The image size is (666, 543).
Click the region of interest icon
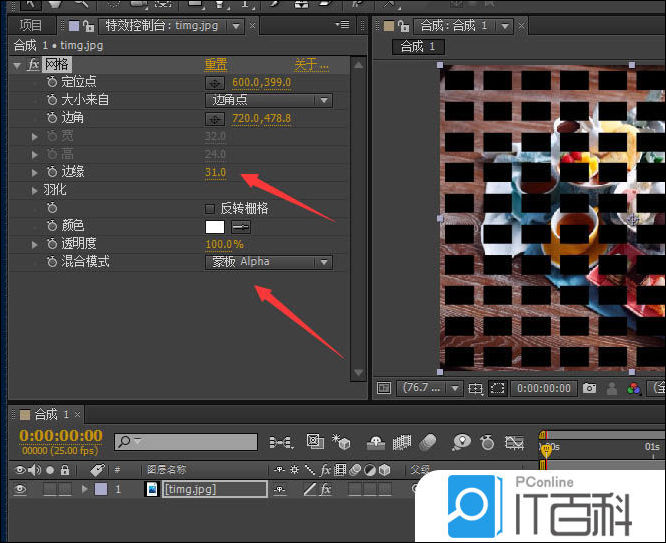pos(476,388)
